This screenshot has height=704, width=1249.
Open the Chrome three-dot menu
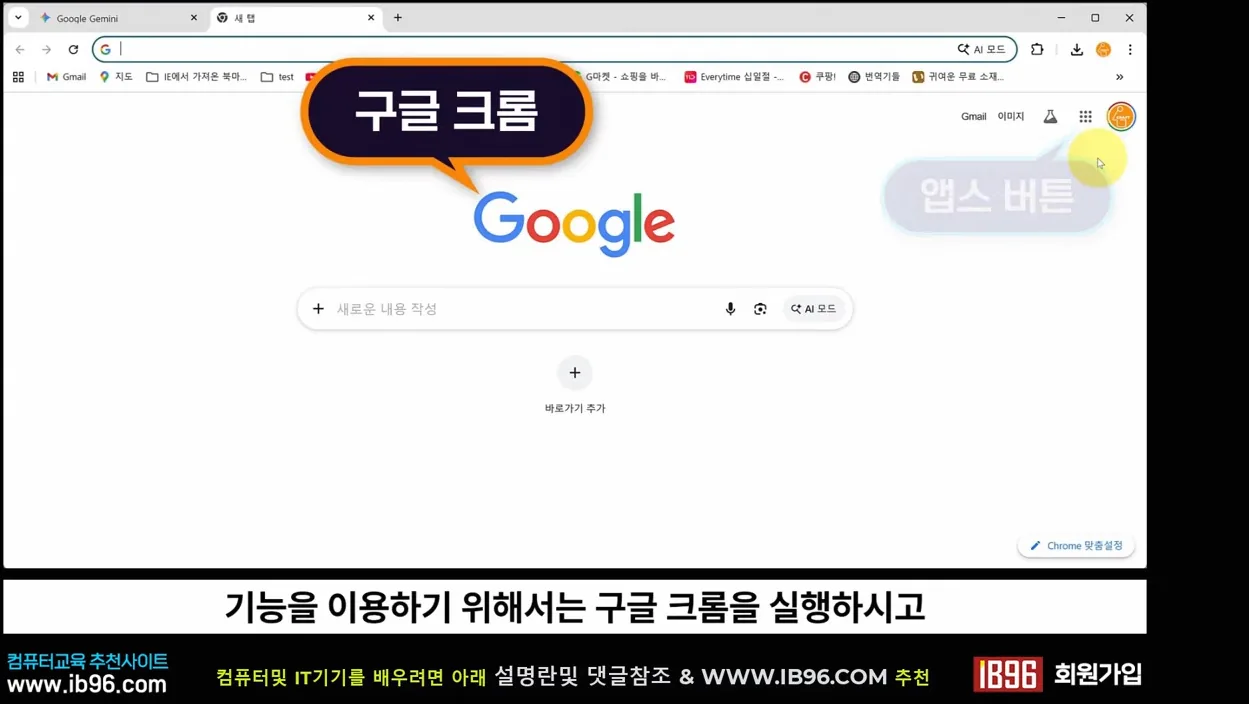point(1130,49)
